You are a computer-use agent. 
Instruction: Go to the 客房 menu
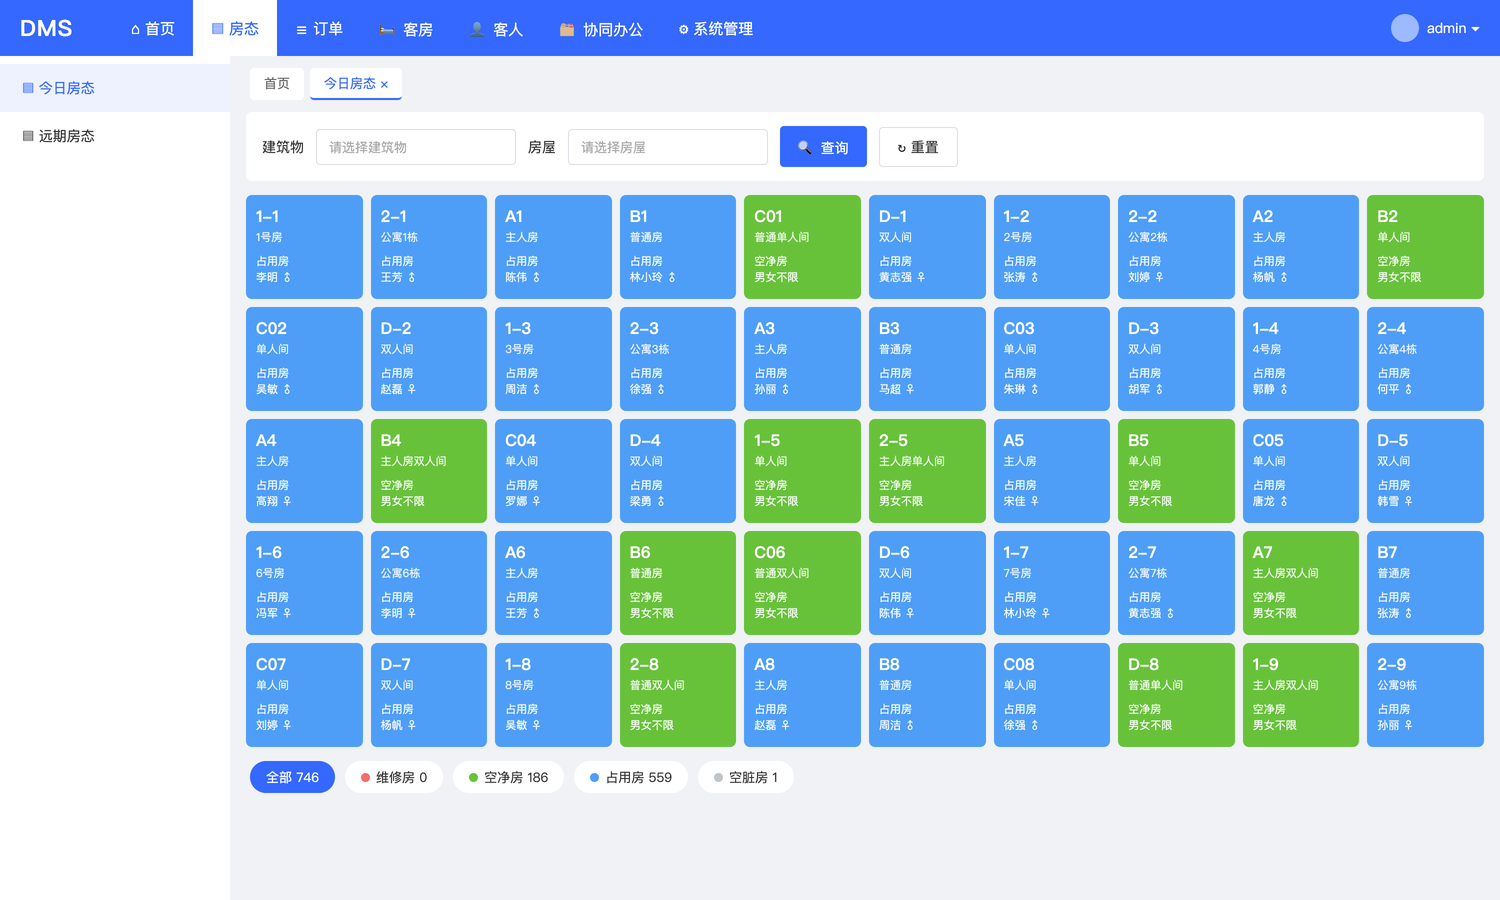[x=406, y=29]
